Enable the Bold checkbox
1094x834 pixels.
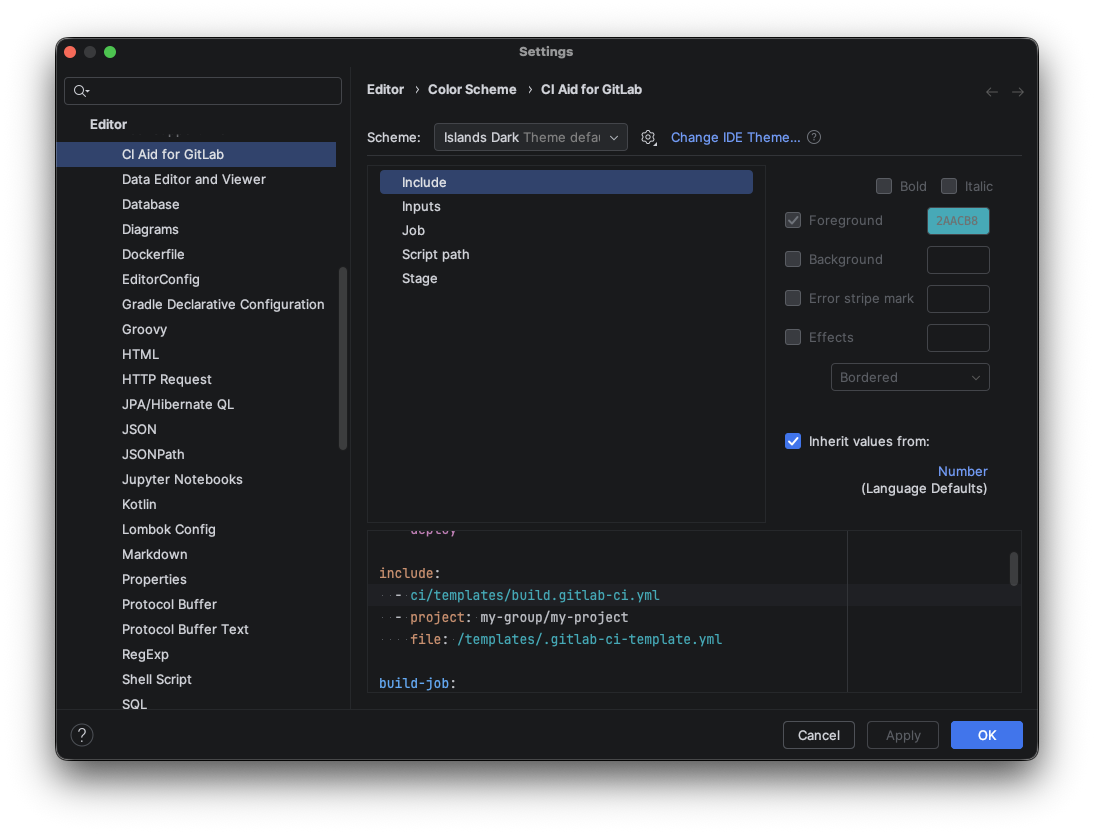884,186
